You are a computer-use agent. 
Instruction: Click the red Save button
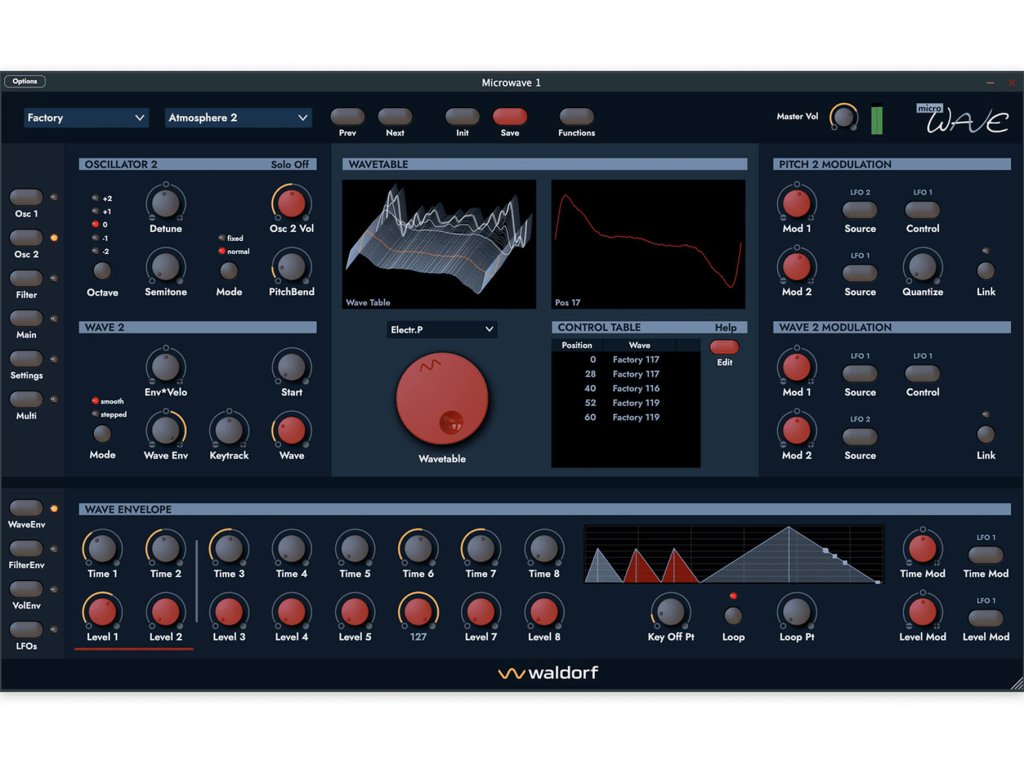tap(509, 116)
